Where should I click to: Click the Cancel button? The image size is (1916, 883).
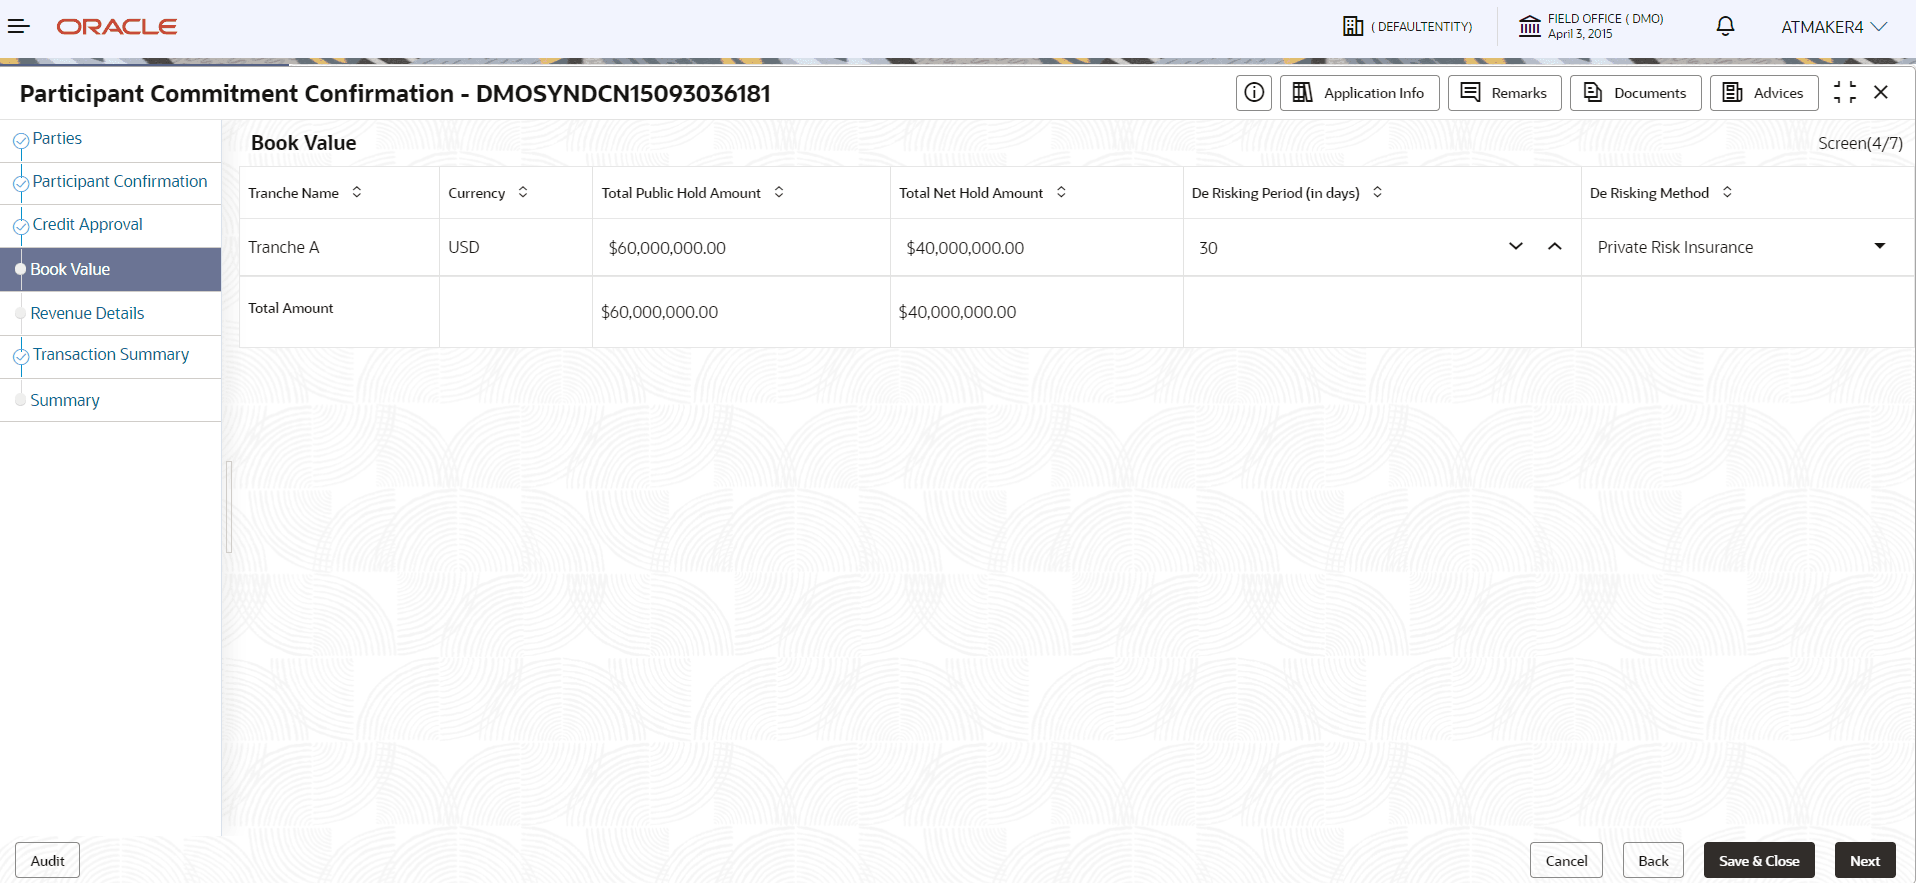1566,860
